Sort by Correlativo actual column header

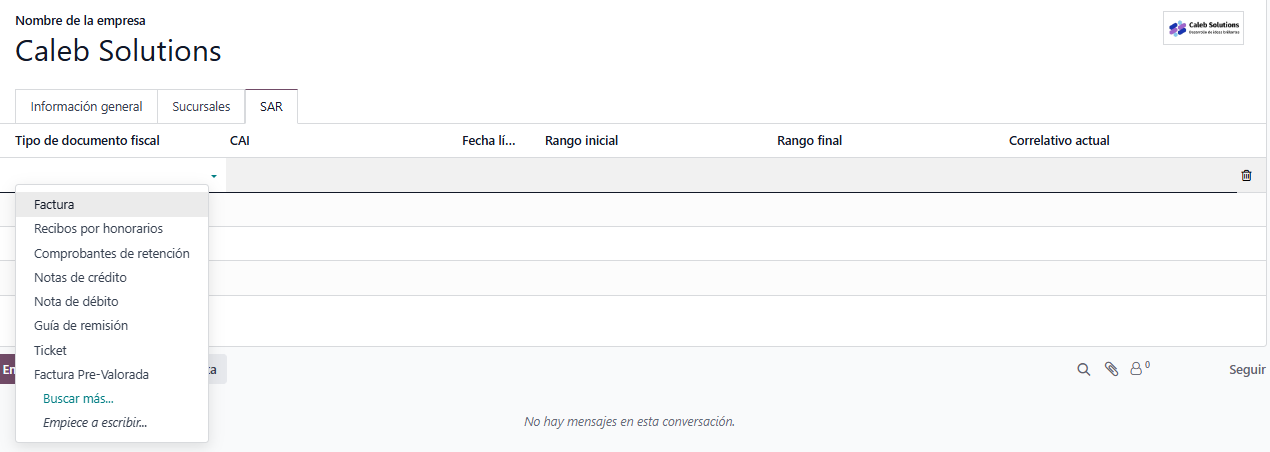click(x=1059, y=140)
